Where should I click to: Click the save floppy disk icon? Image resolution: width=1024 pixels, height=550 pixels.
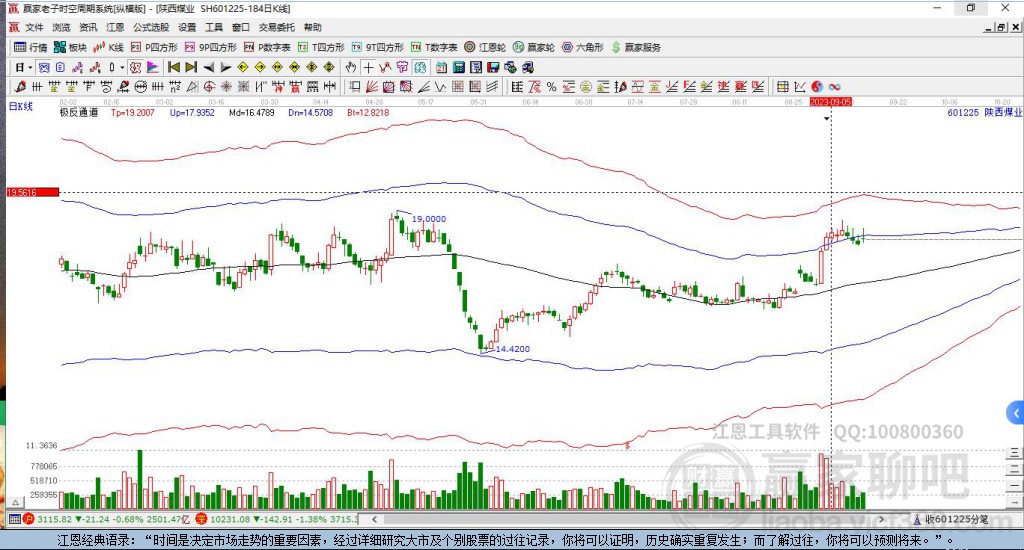tap(493, 67)
